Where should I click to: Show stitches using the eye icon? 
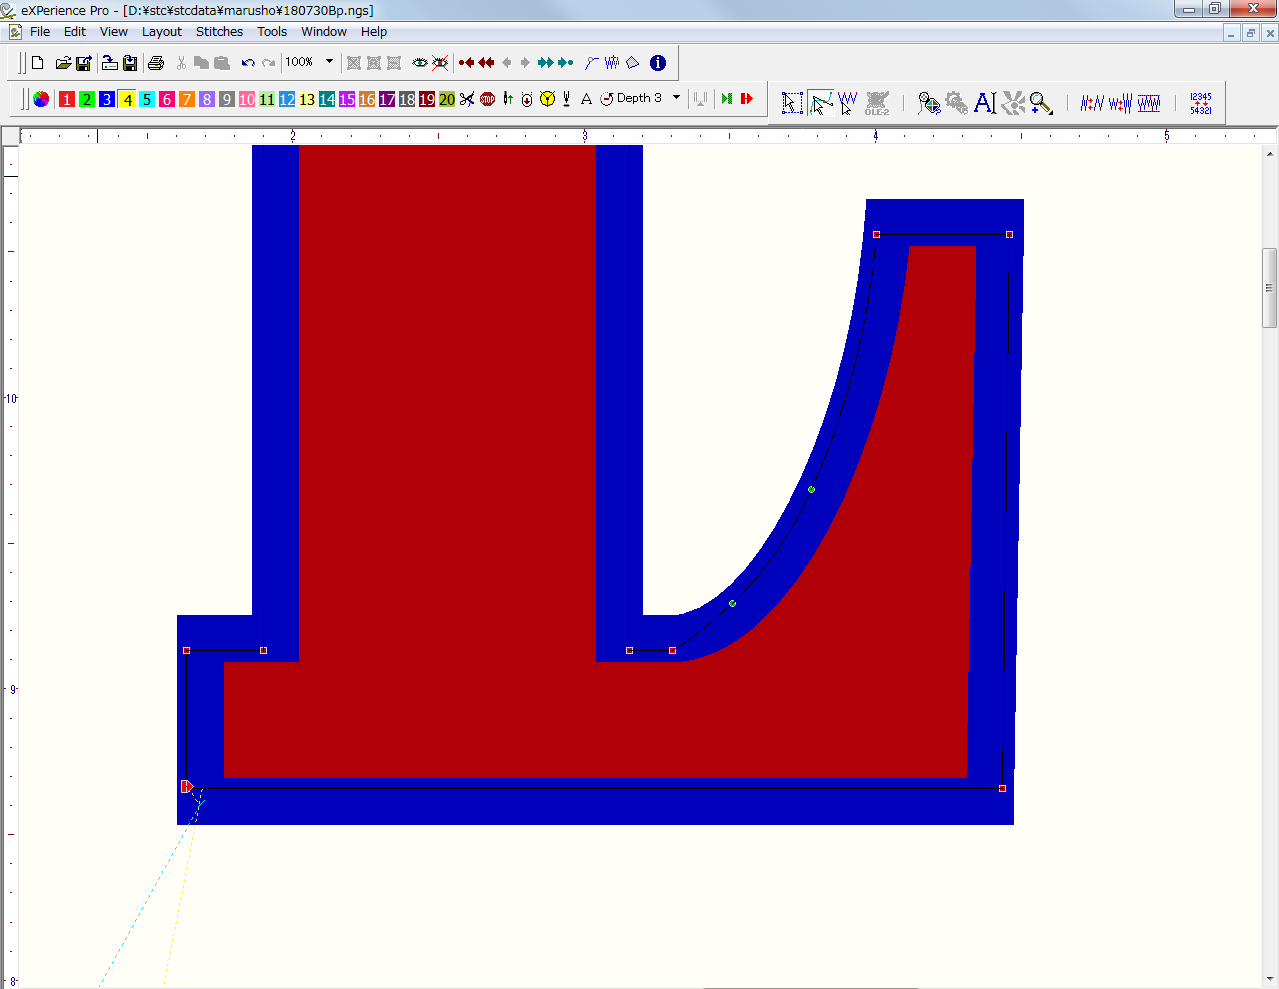pyautogui.click(x=420, y=63)
